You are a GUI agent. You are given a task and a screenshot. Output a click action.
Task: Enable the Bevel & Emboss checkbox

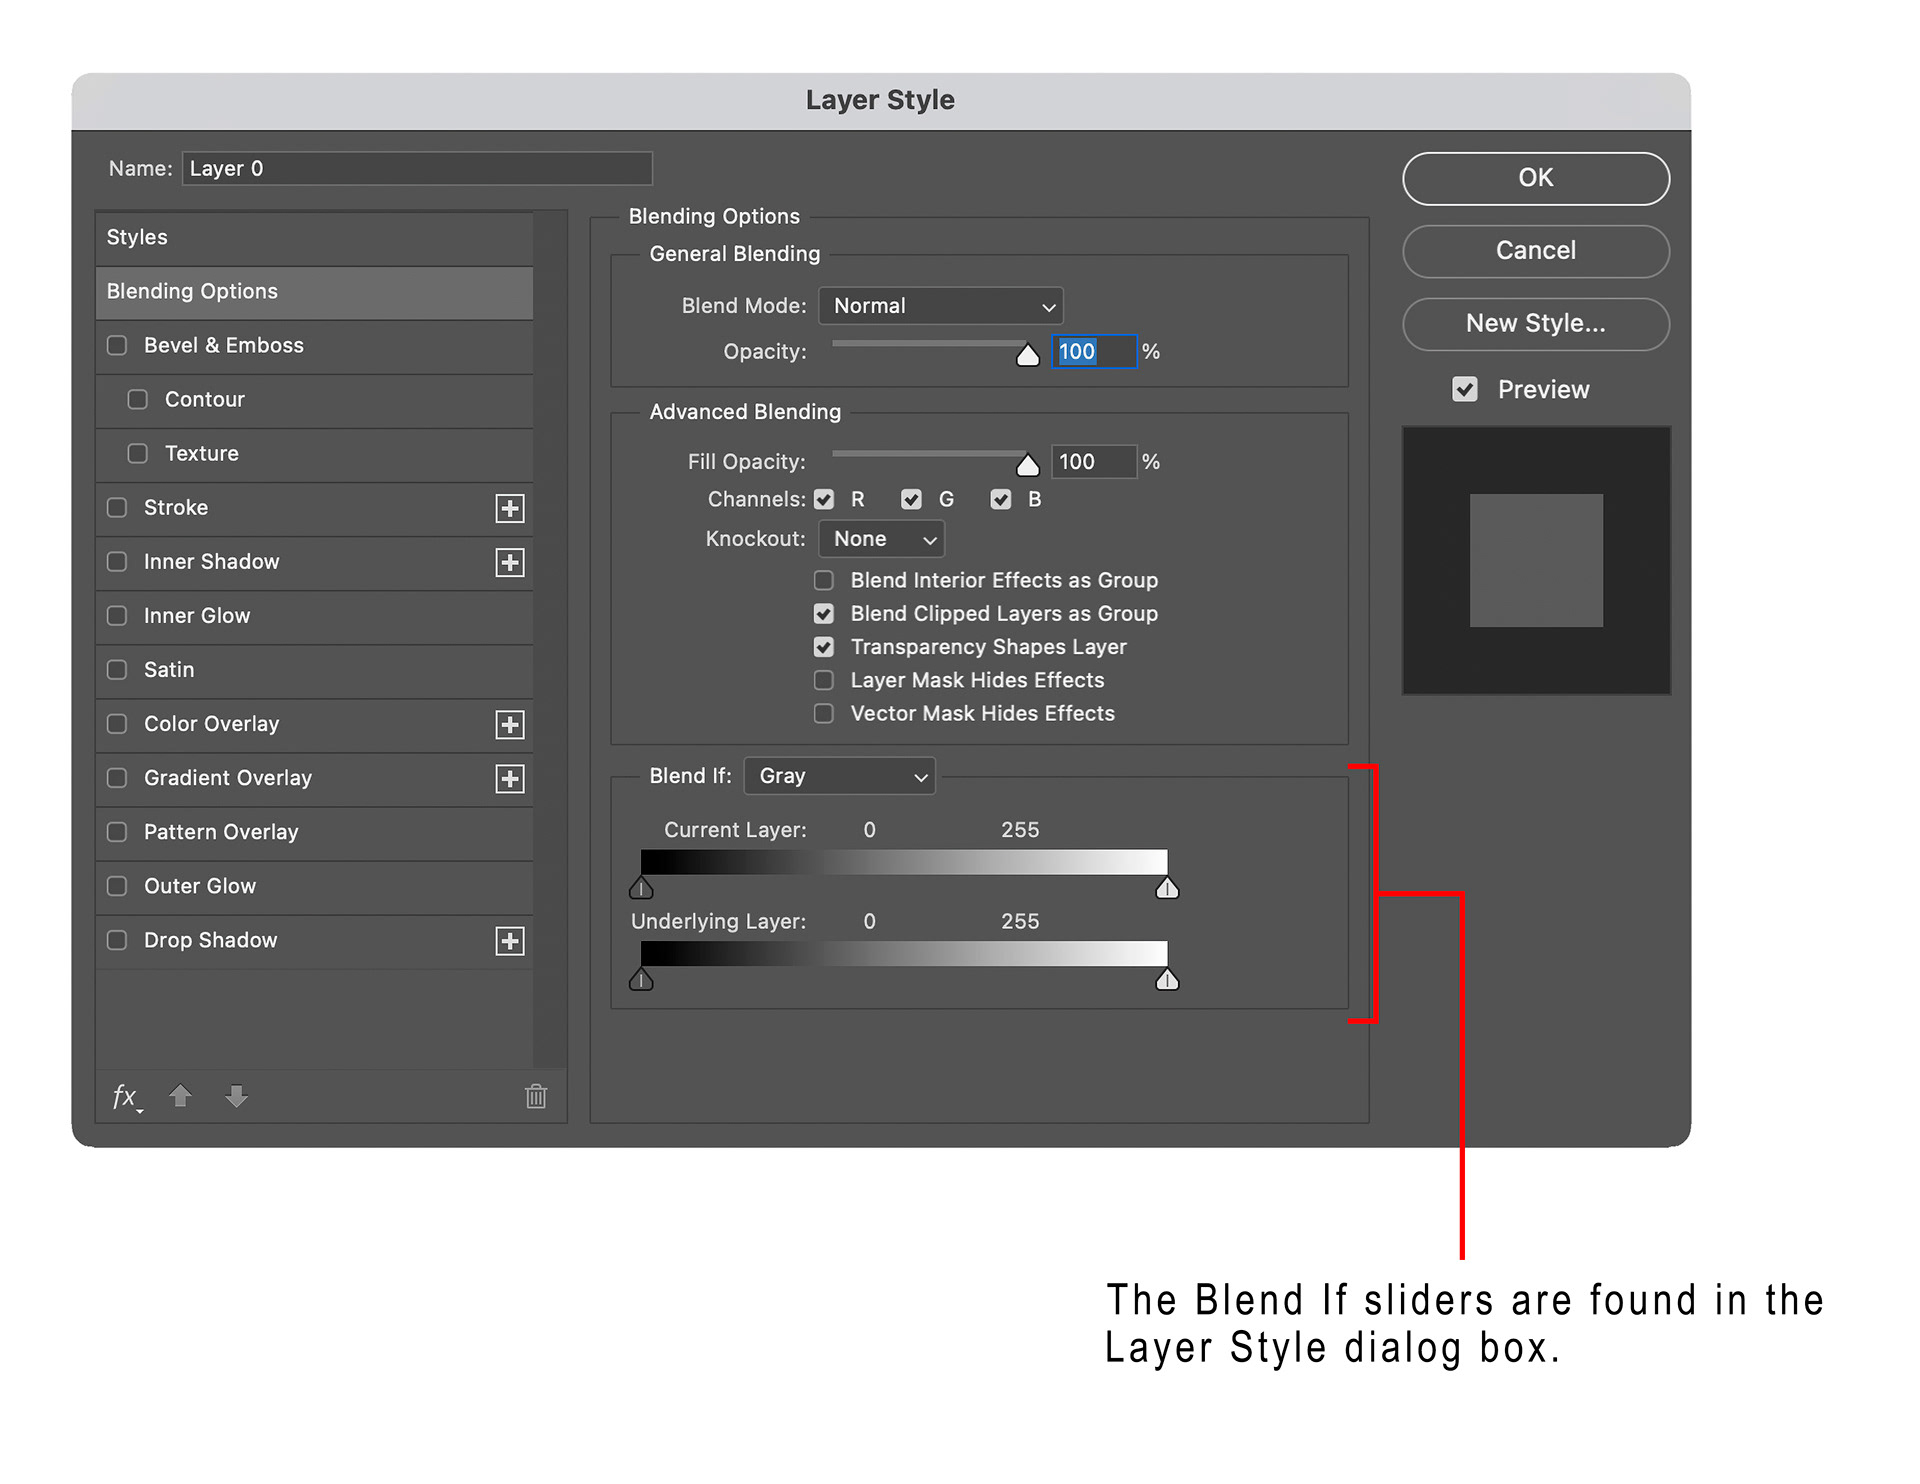coord(117,345)
